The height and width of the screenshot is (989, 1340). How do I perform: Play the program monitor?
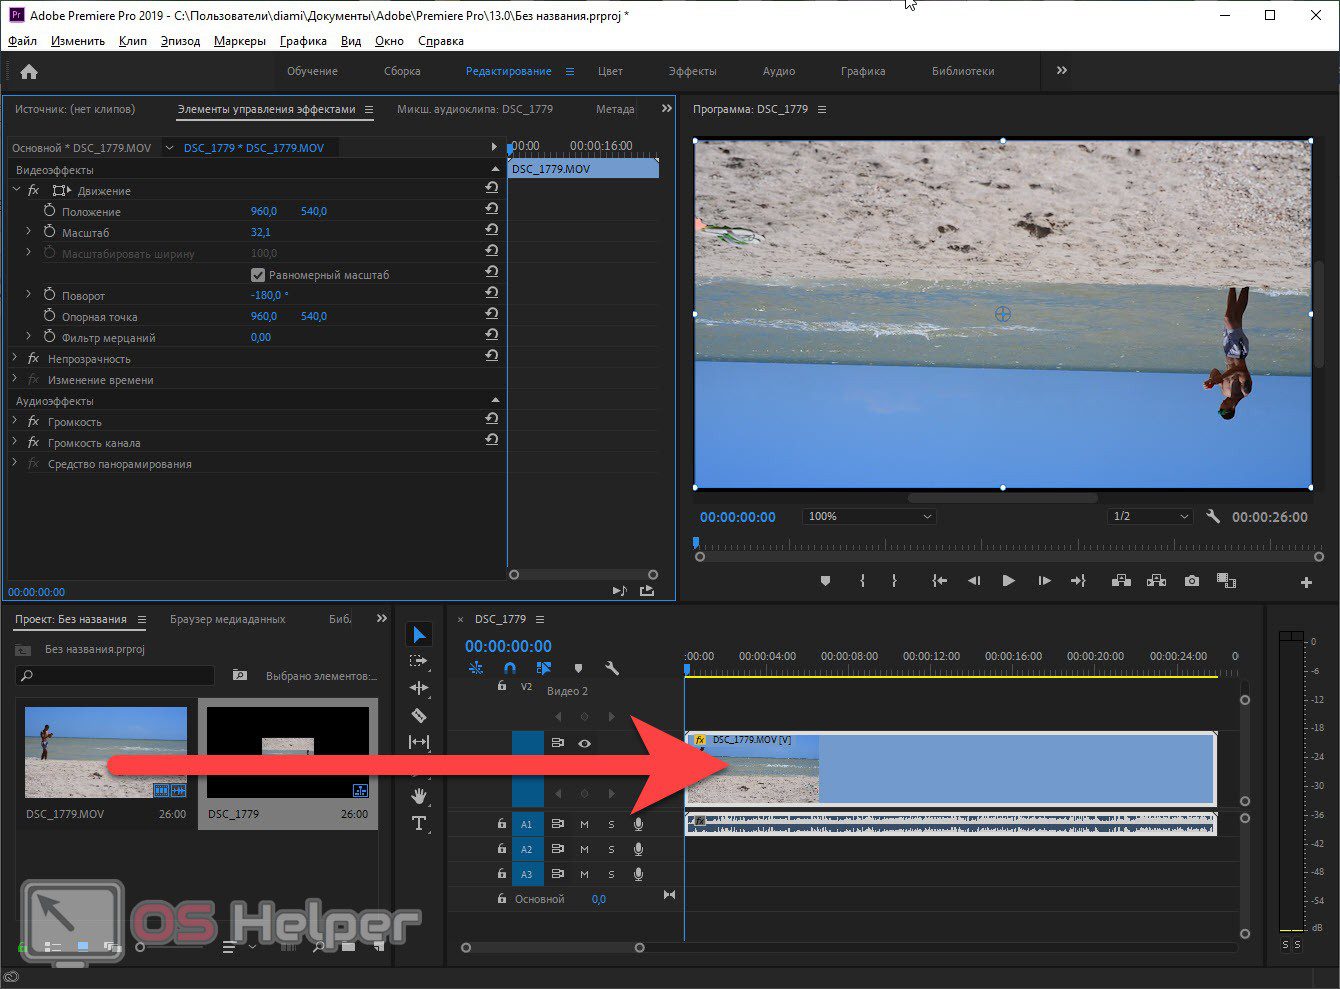pyautogui.click(x=1008, y=581)
